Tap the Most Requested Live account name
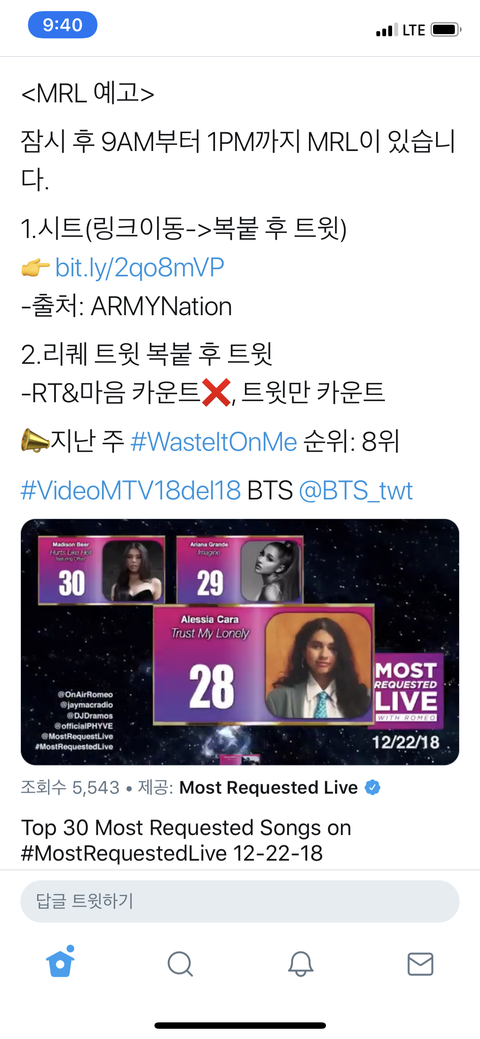 tap(269, 788)
